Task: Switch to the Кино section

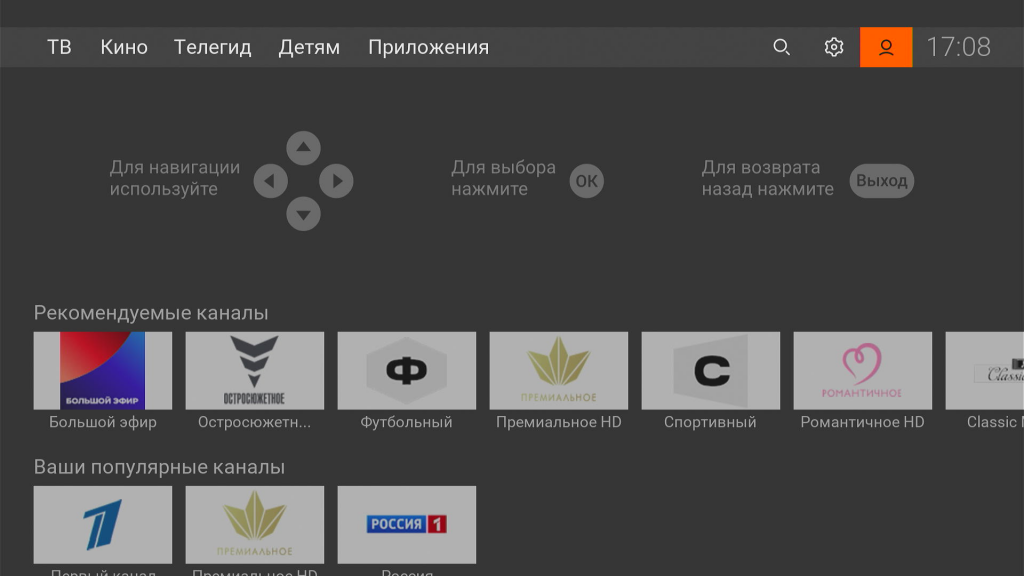Action: coord(124,47)
